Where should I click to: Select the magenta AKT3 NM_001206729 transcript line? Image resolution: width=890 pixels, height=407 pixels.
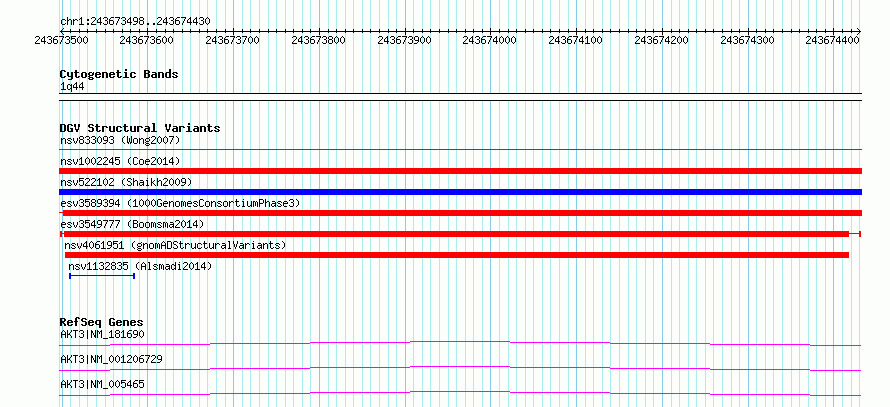tap(461, 368)
